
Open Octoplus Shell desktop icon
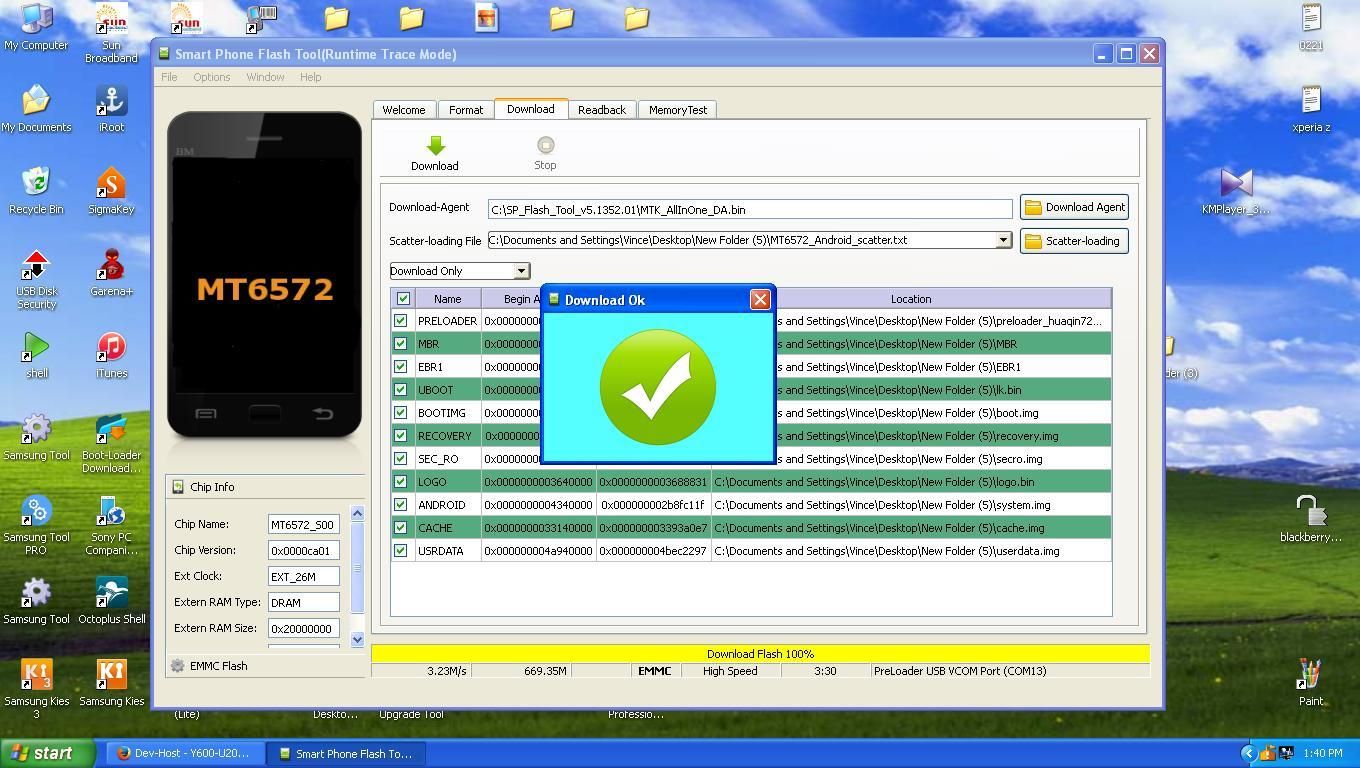(x=111, y=594)
